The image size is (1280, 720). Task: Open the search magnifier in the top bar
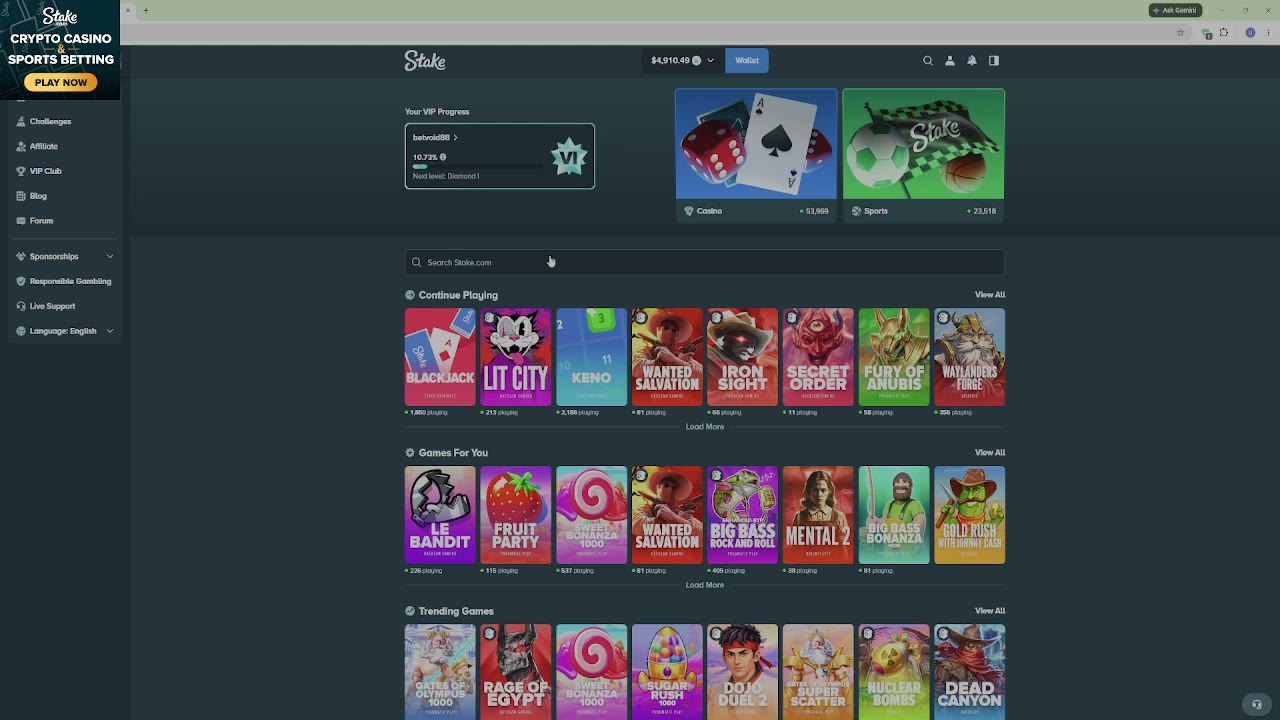(928, 61)
